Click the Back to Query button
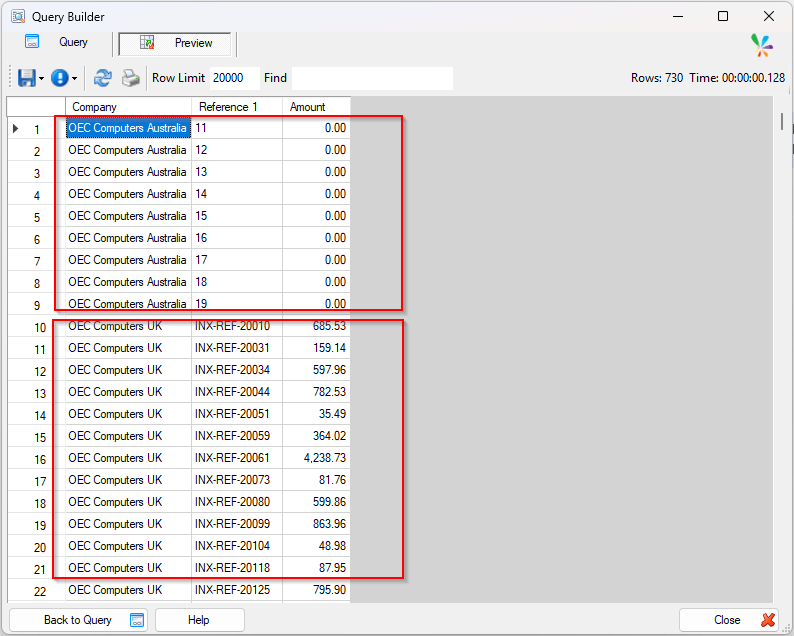This screenshot has height=636, width=794. (78, 620)
